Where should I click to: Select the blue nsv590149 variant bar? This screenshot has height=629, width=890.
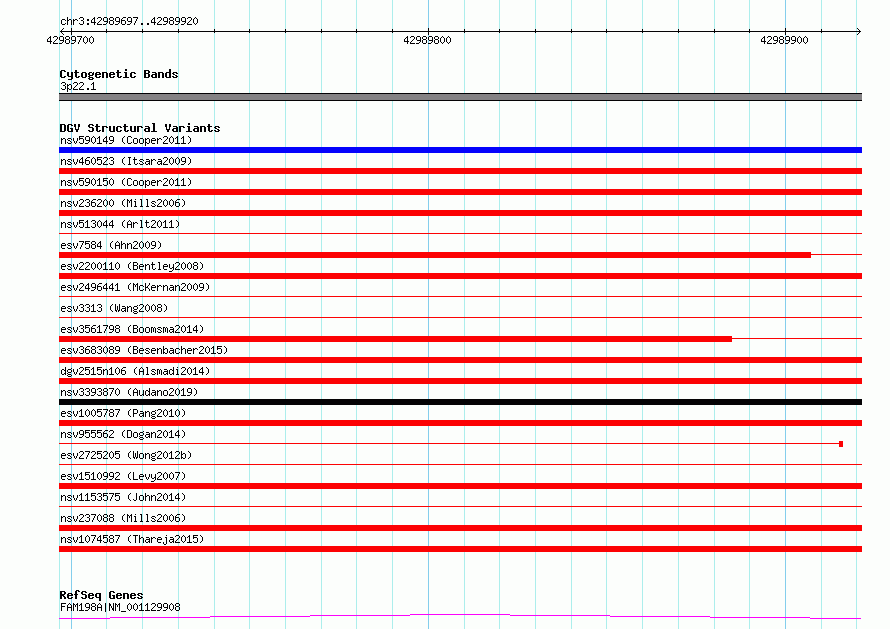click(x=460, y=150)
